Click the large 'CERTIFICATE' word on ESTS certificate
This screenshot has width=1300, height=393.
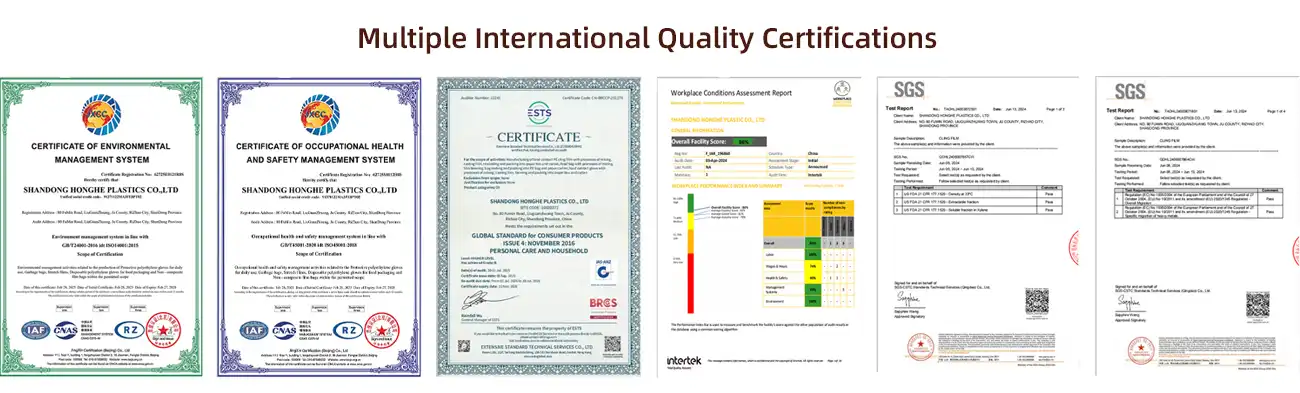[538, 136]
